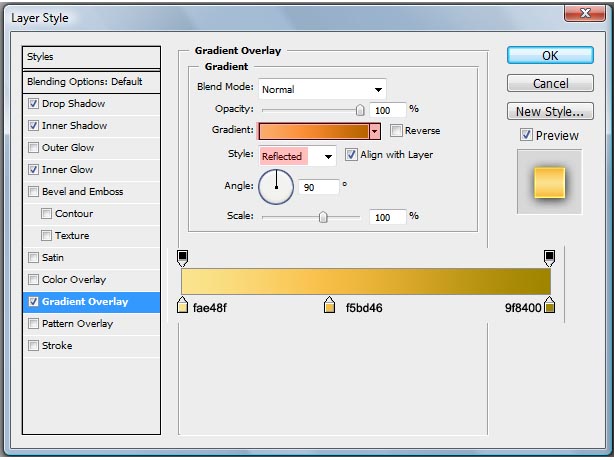Click the angle dial control
The image size is (615, 460).
pyautogui.click(x=276, y=187)
